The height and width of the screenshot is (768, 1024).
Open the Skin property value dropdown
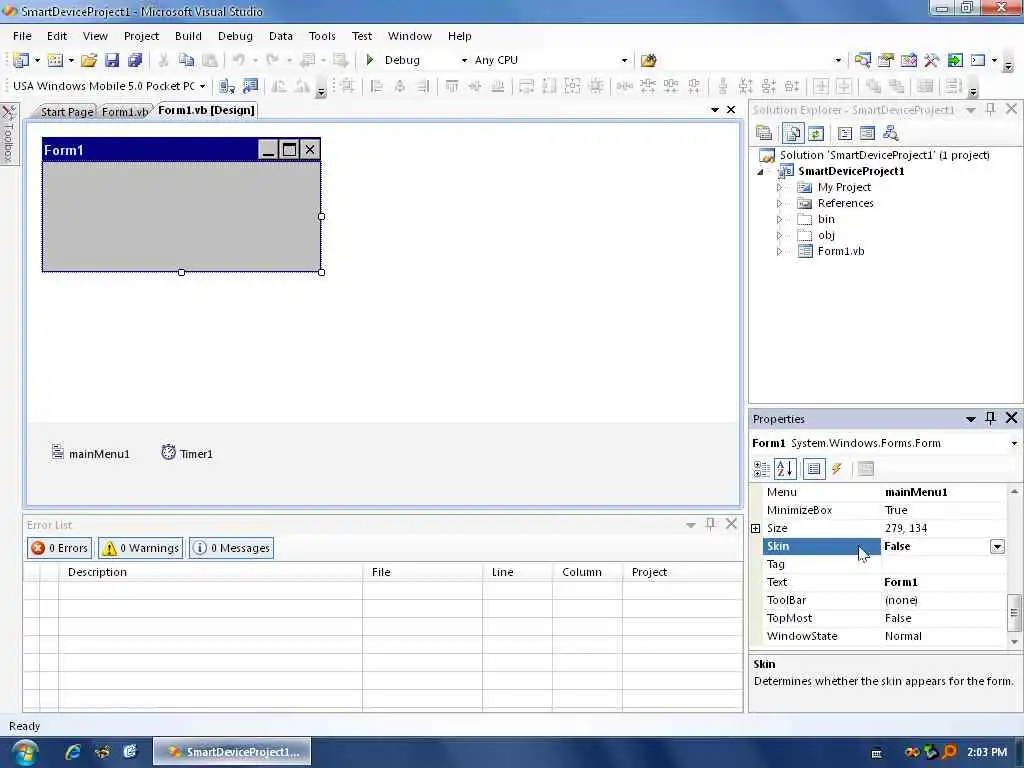[x=997, y=547]
